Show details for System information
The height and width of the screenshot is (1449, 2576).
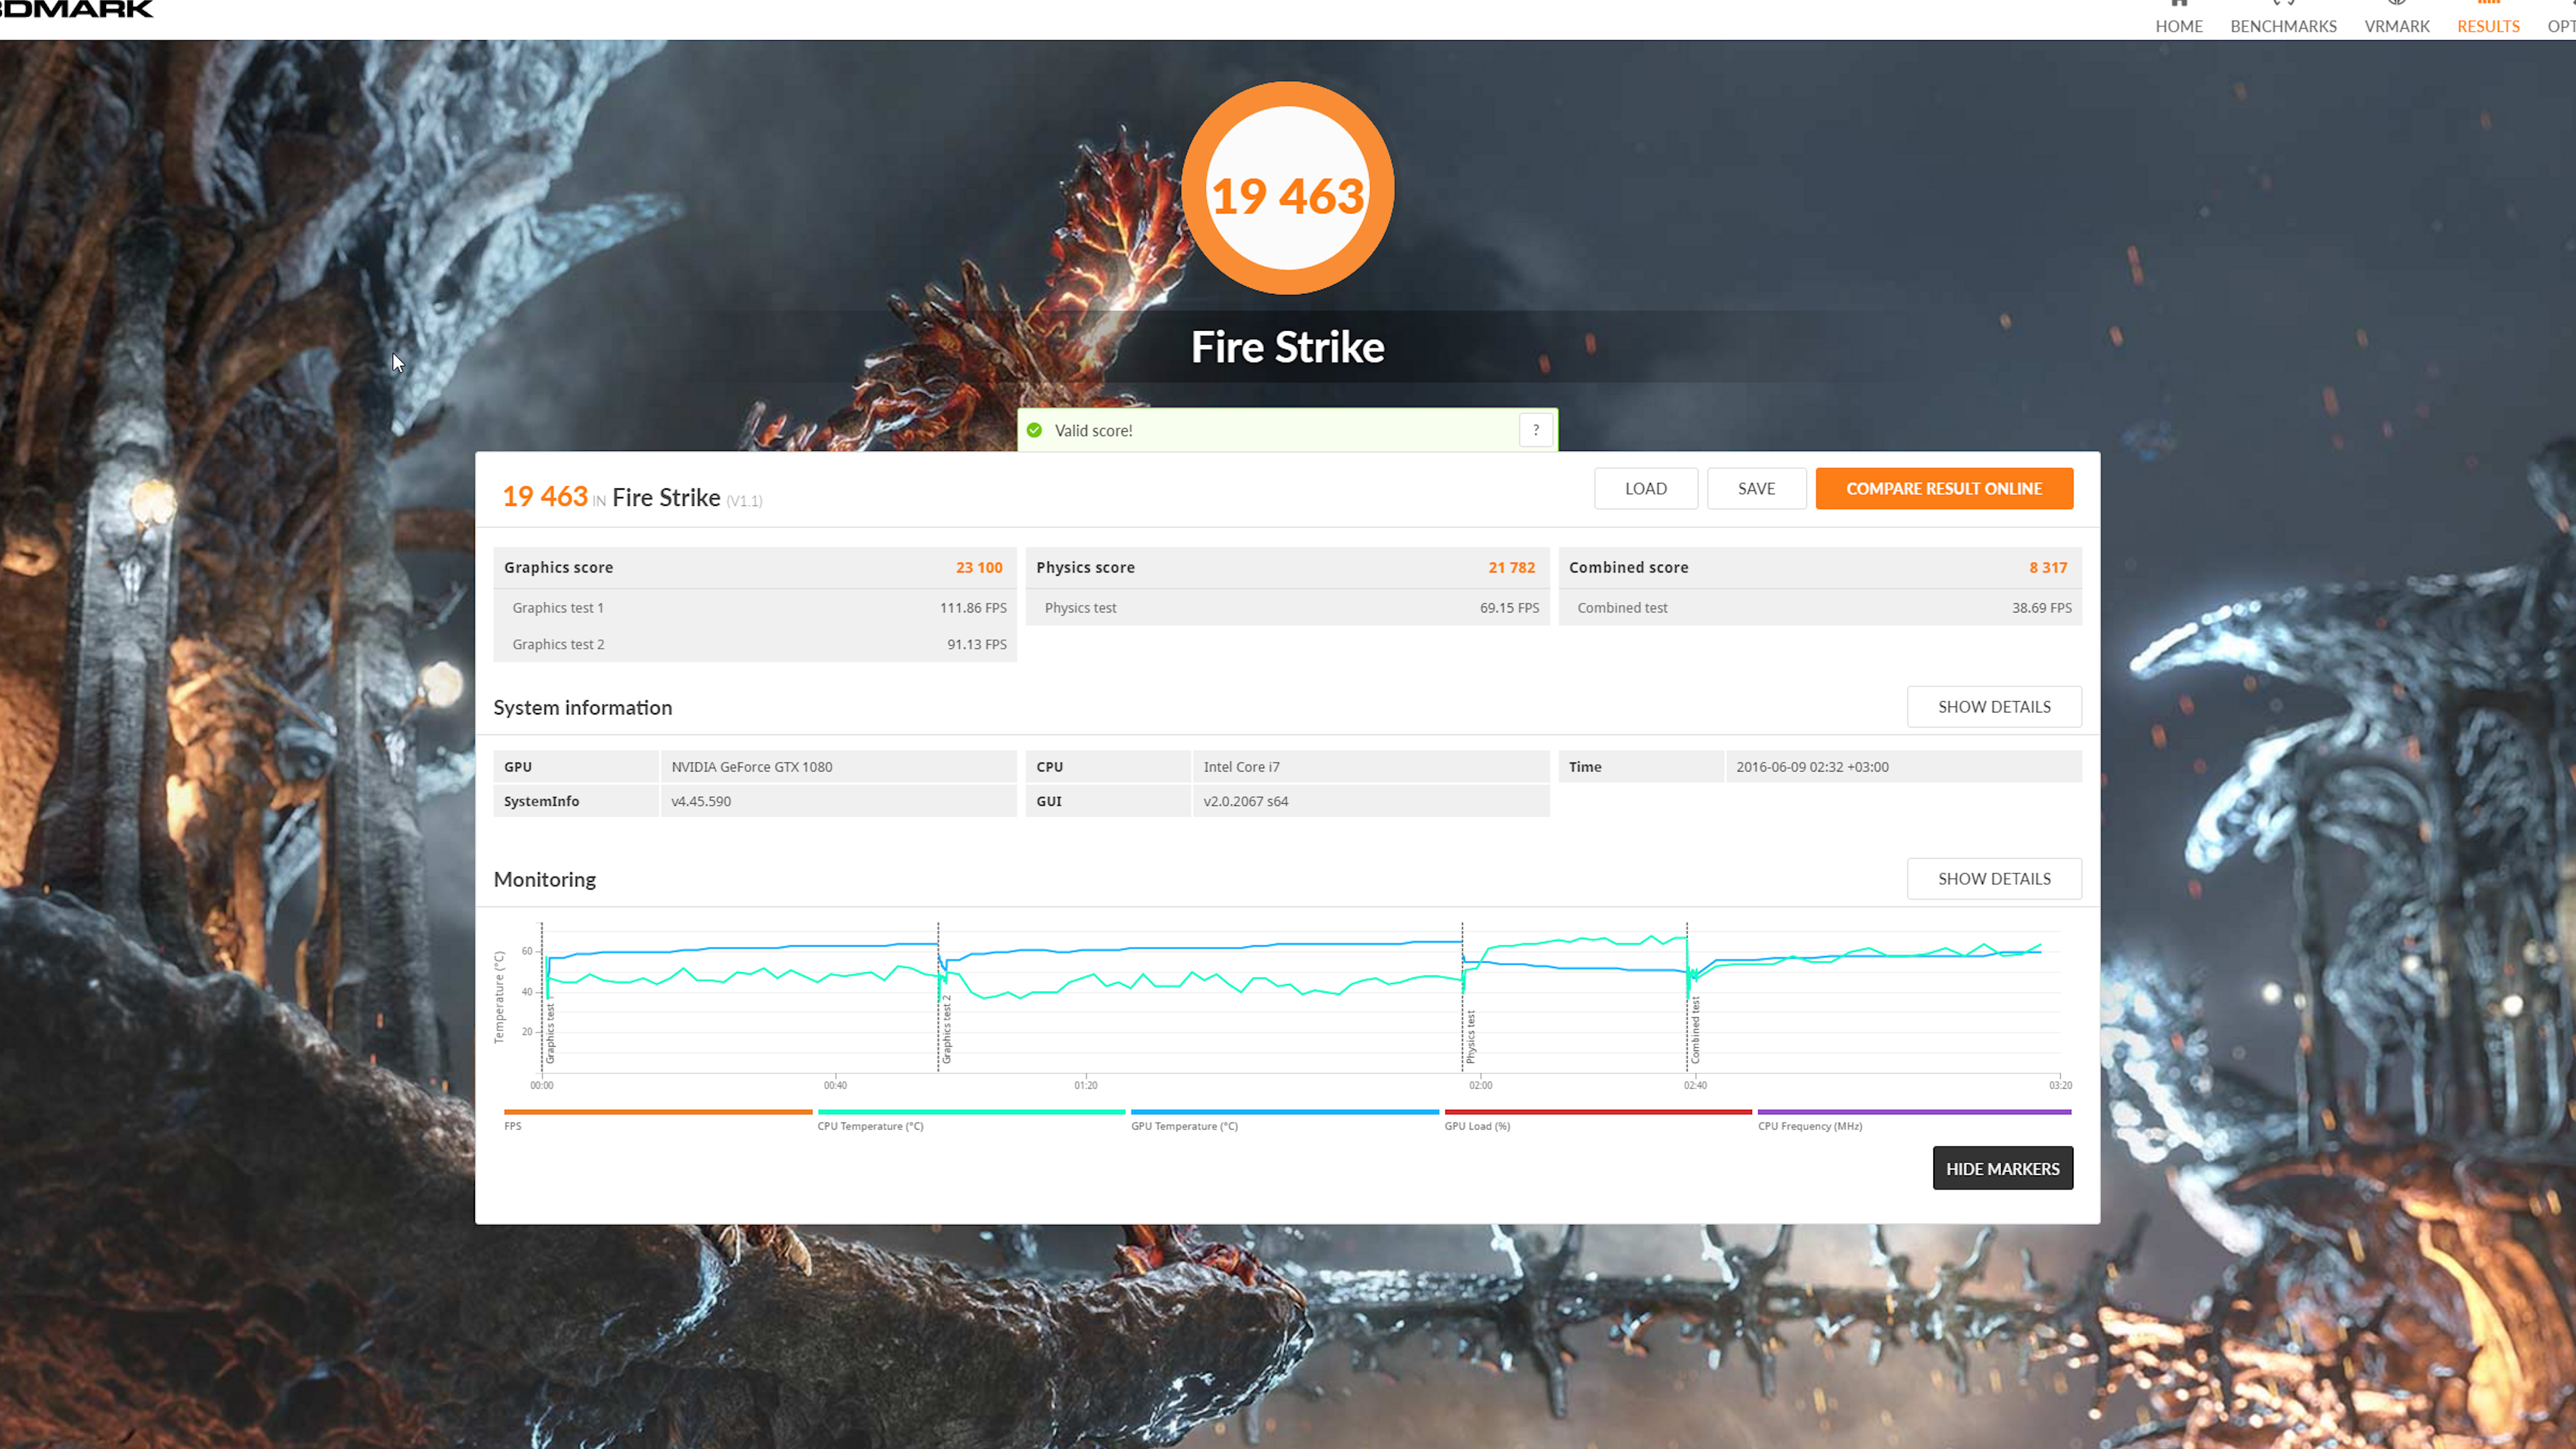click(1993, 706)
